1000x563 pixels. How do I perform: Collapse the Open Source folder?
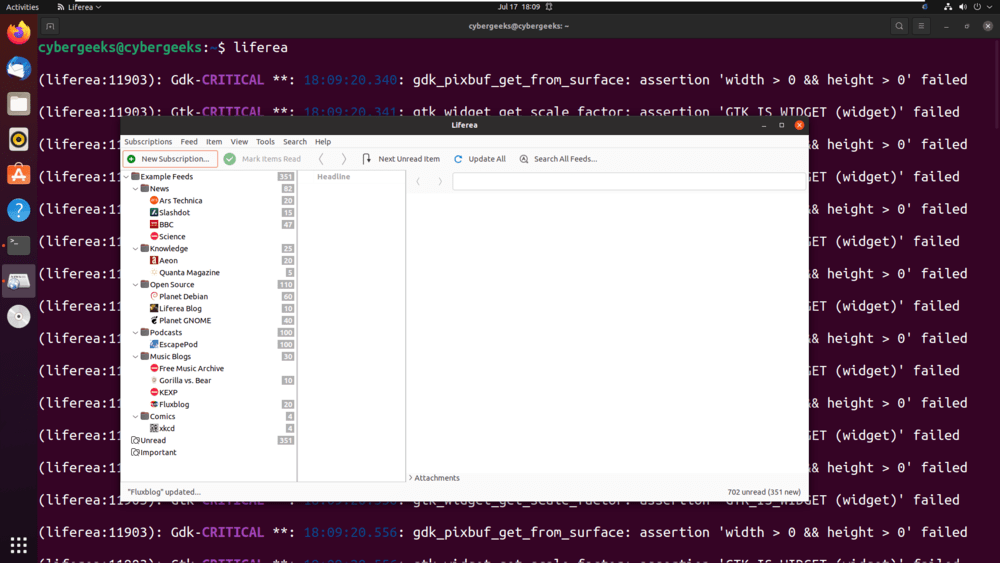135,284
